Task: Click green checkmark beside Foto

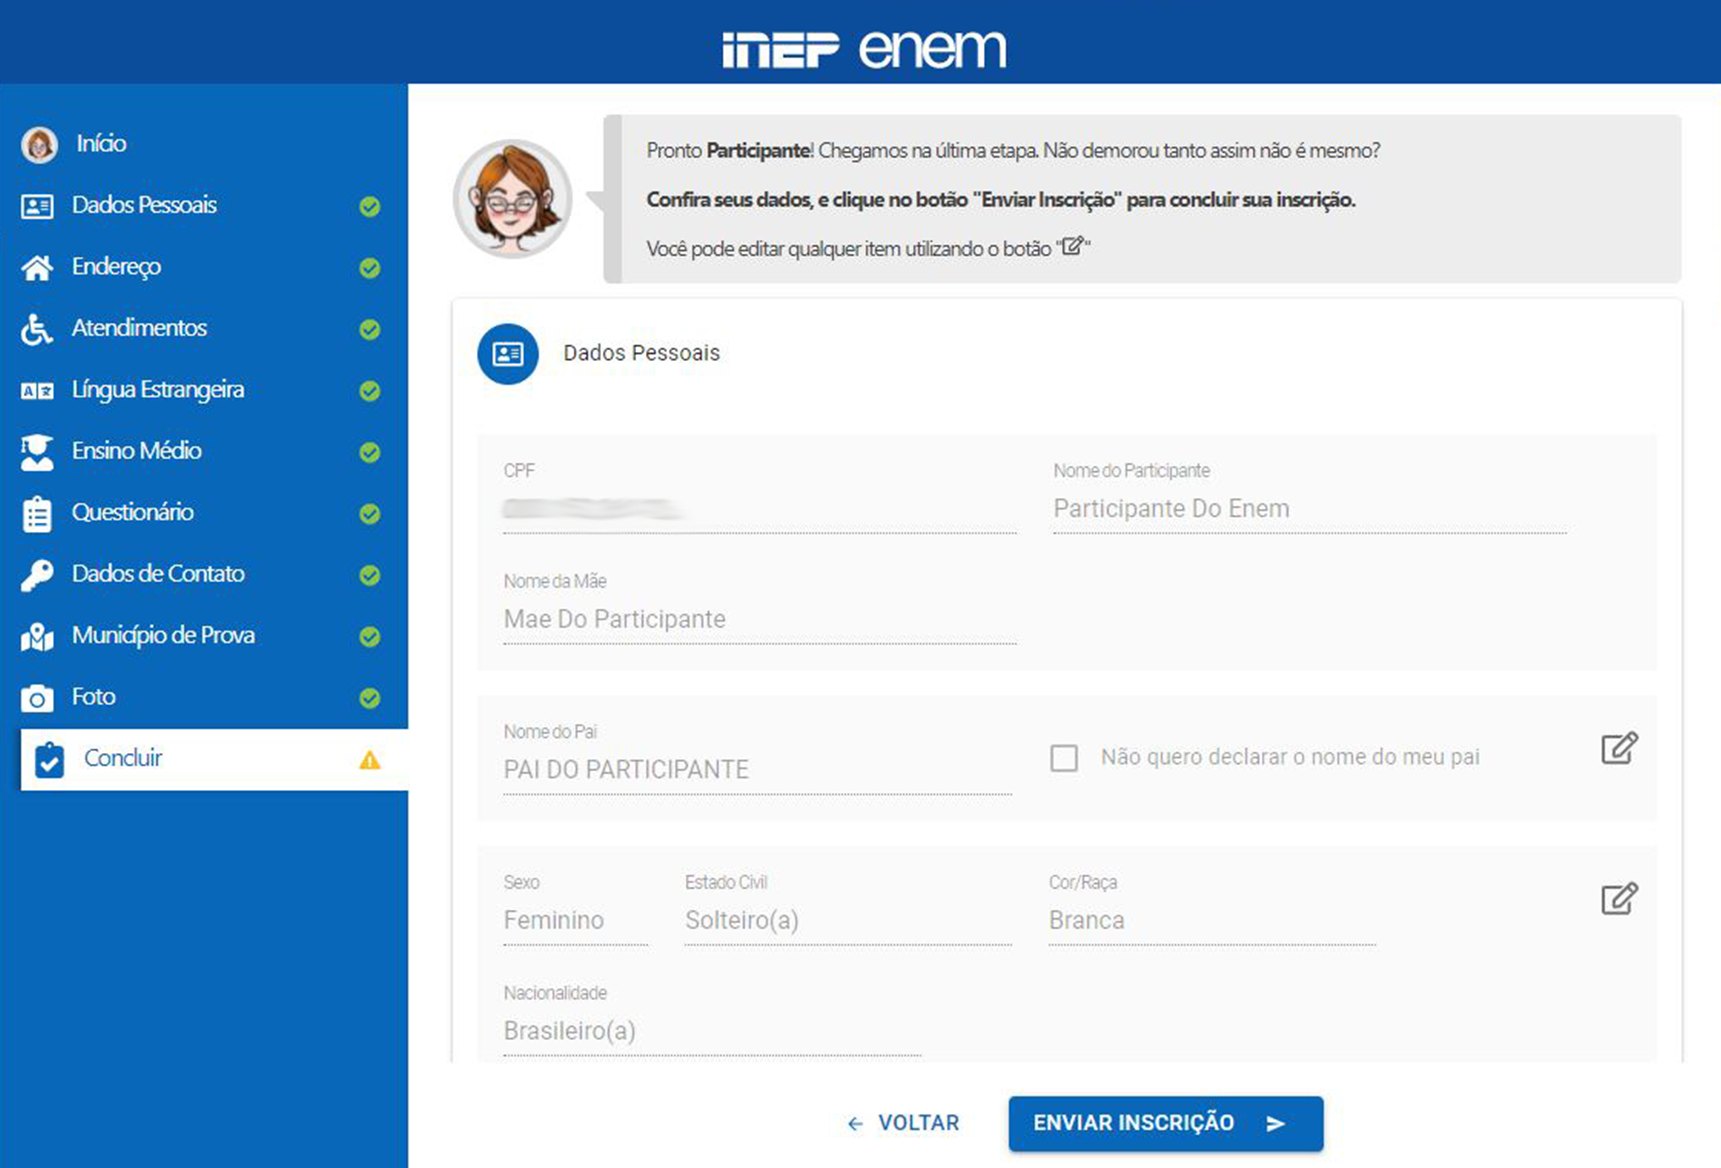Action: coord(370,698)
